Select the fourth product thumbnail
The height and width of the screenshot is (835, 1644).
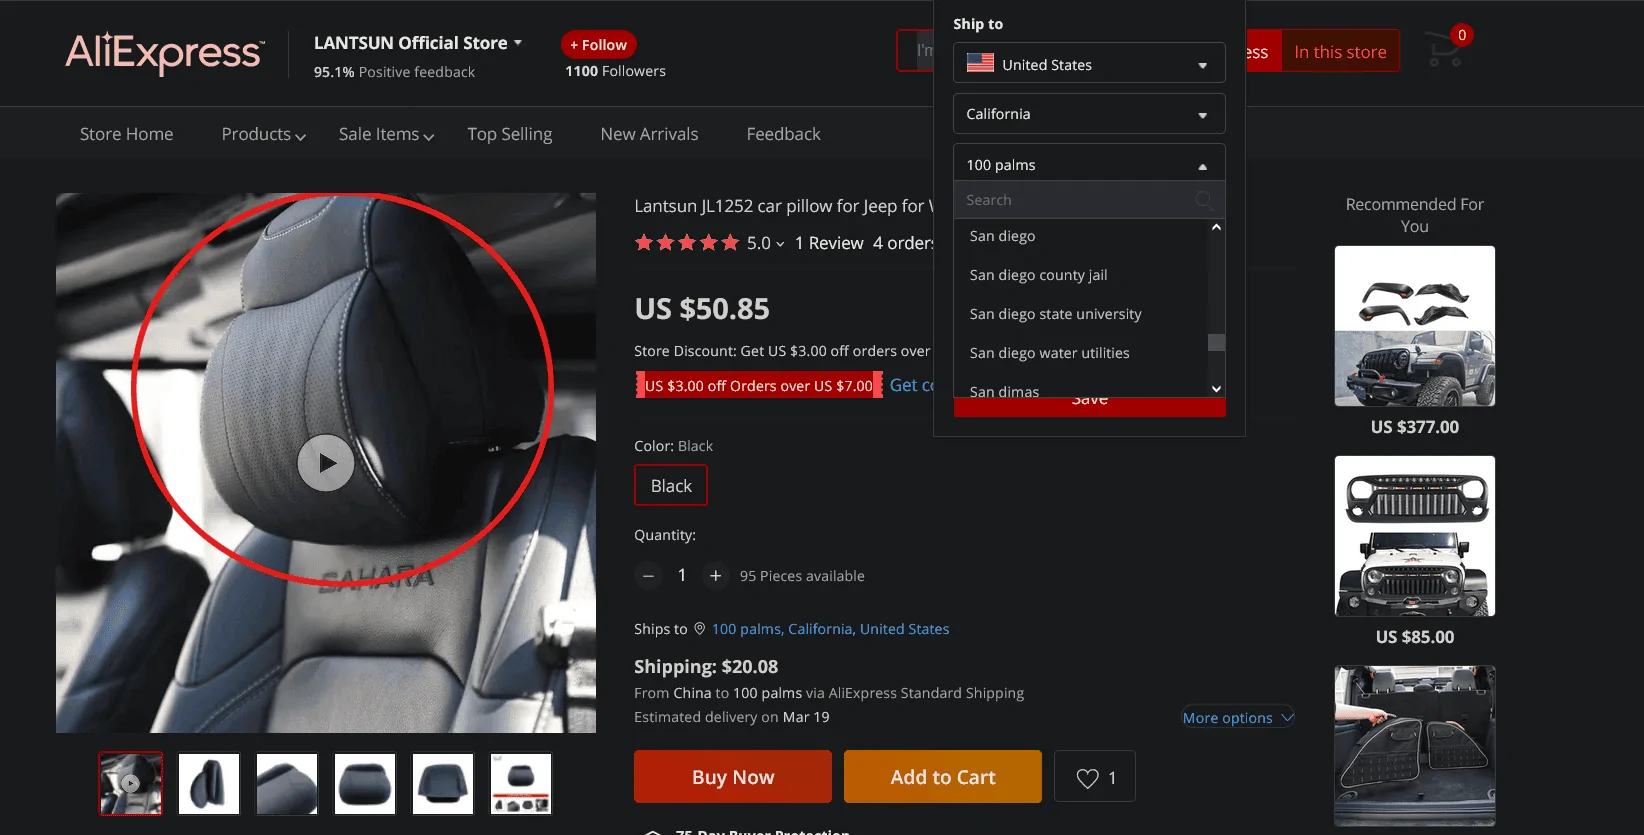[365, 784]
